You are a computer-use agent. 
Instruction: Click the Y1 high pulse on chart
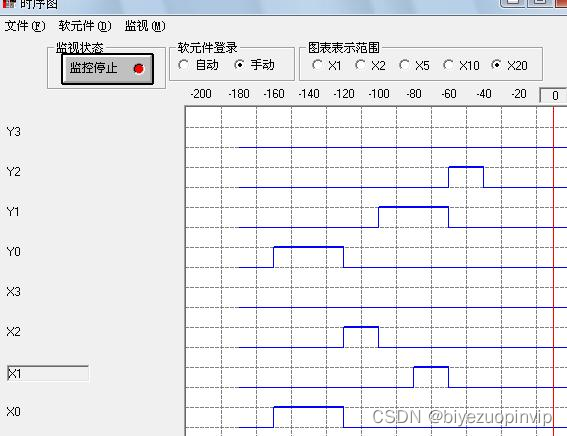pos(413,208)
